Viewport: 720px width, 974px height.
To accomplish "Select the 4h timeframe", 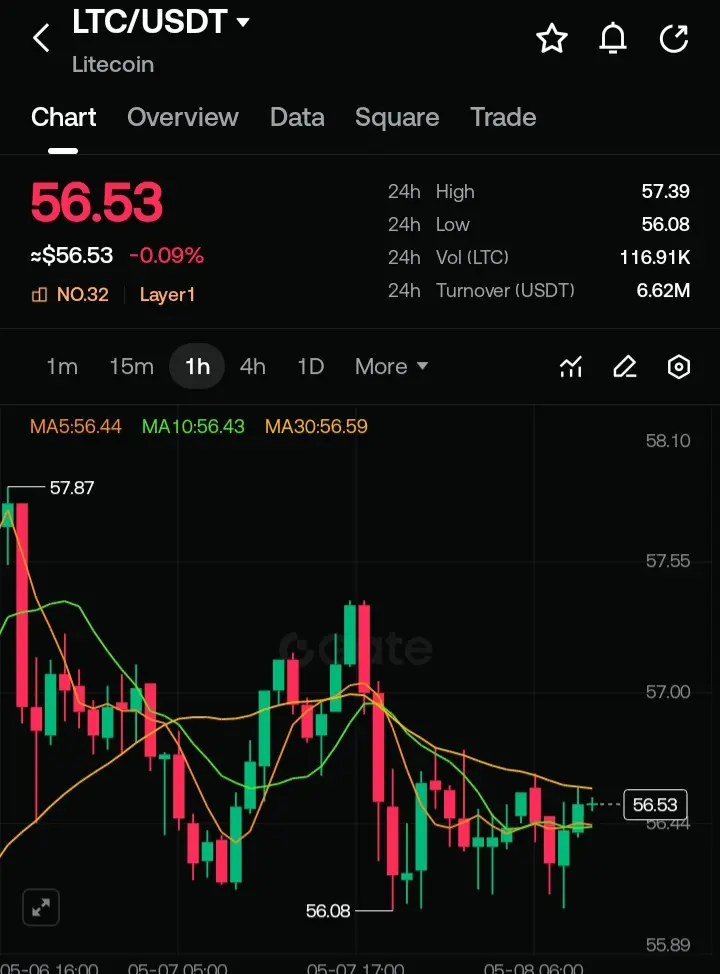I will point(252,366).
